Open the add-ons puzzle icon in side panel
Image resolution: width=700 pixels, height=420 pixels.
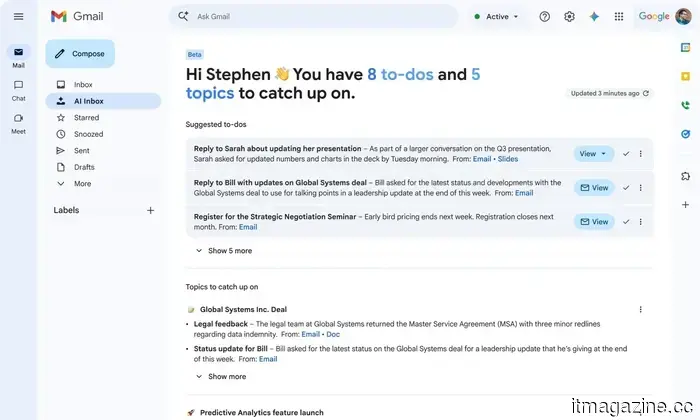685,176
